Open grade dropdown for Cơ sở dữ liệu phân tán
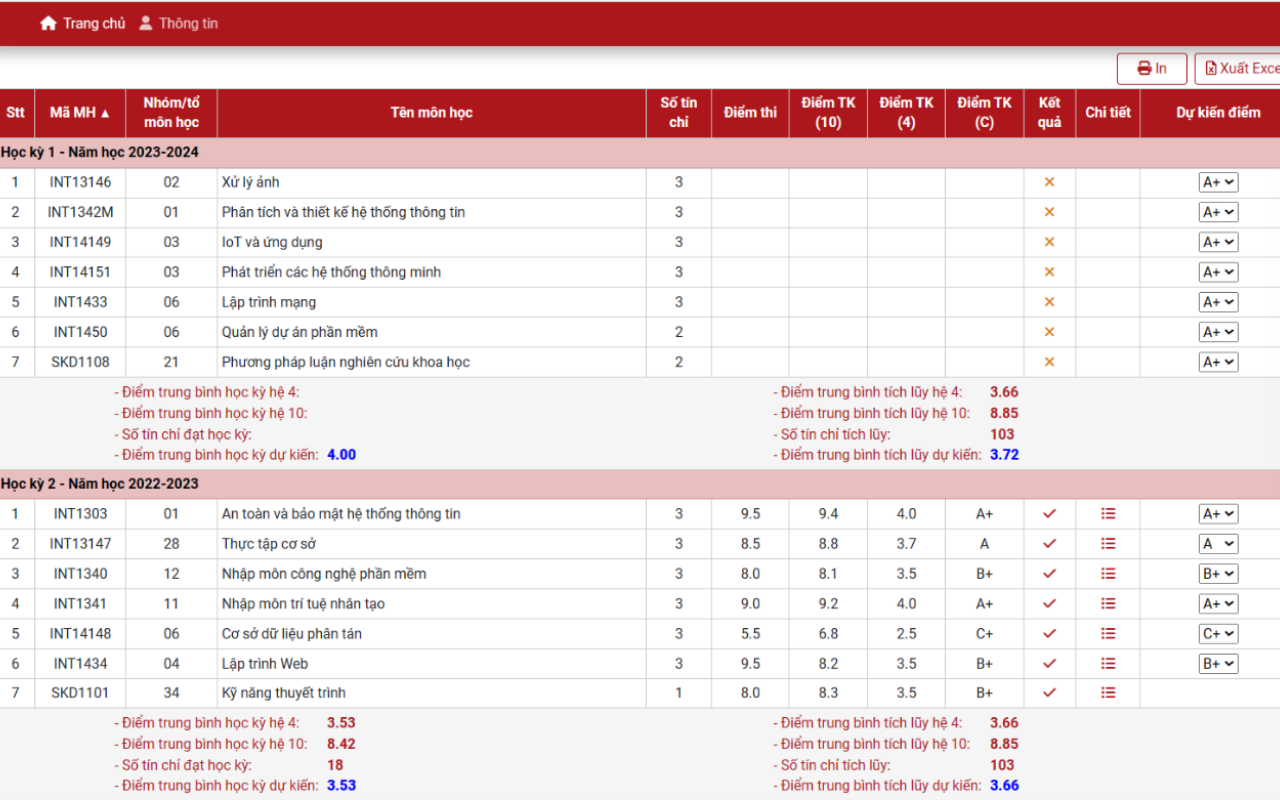 click(x=1218, y=634)
